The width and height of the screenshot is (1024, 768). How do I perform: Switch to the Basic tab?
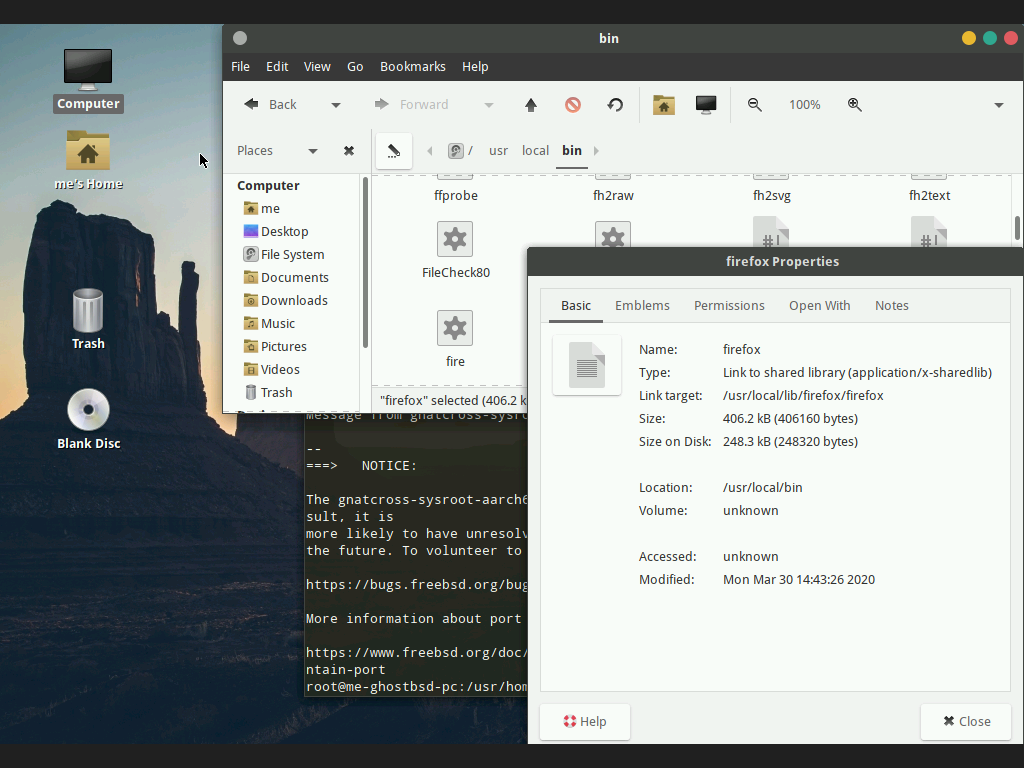pyautogui.click(x=575, y=306)
